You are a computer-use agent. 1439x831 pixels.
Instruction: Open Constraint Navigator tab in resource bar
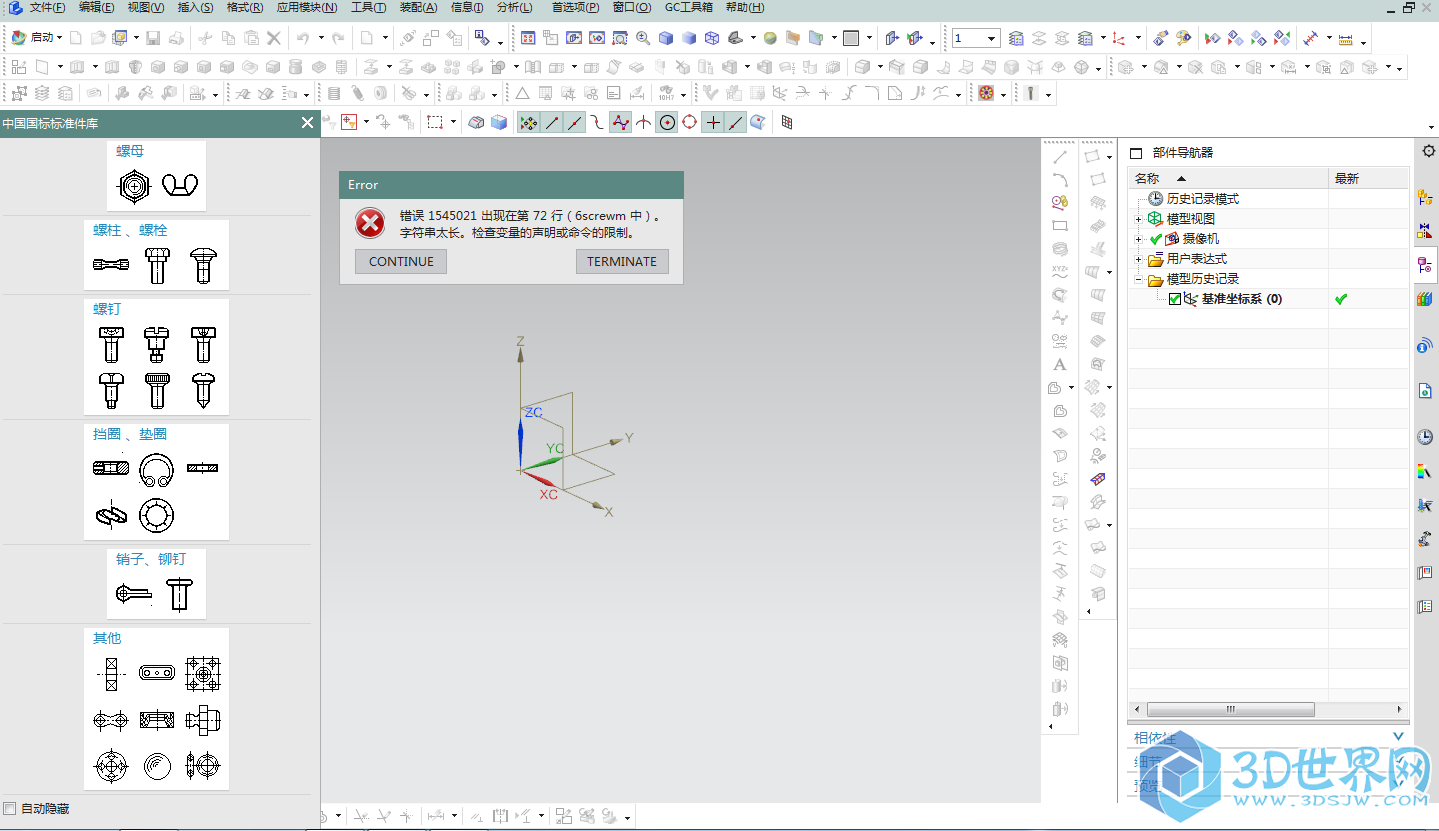coord(1425,233)
